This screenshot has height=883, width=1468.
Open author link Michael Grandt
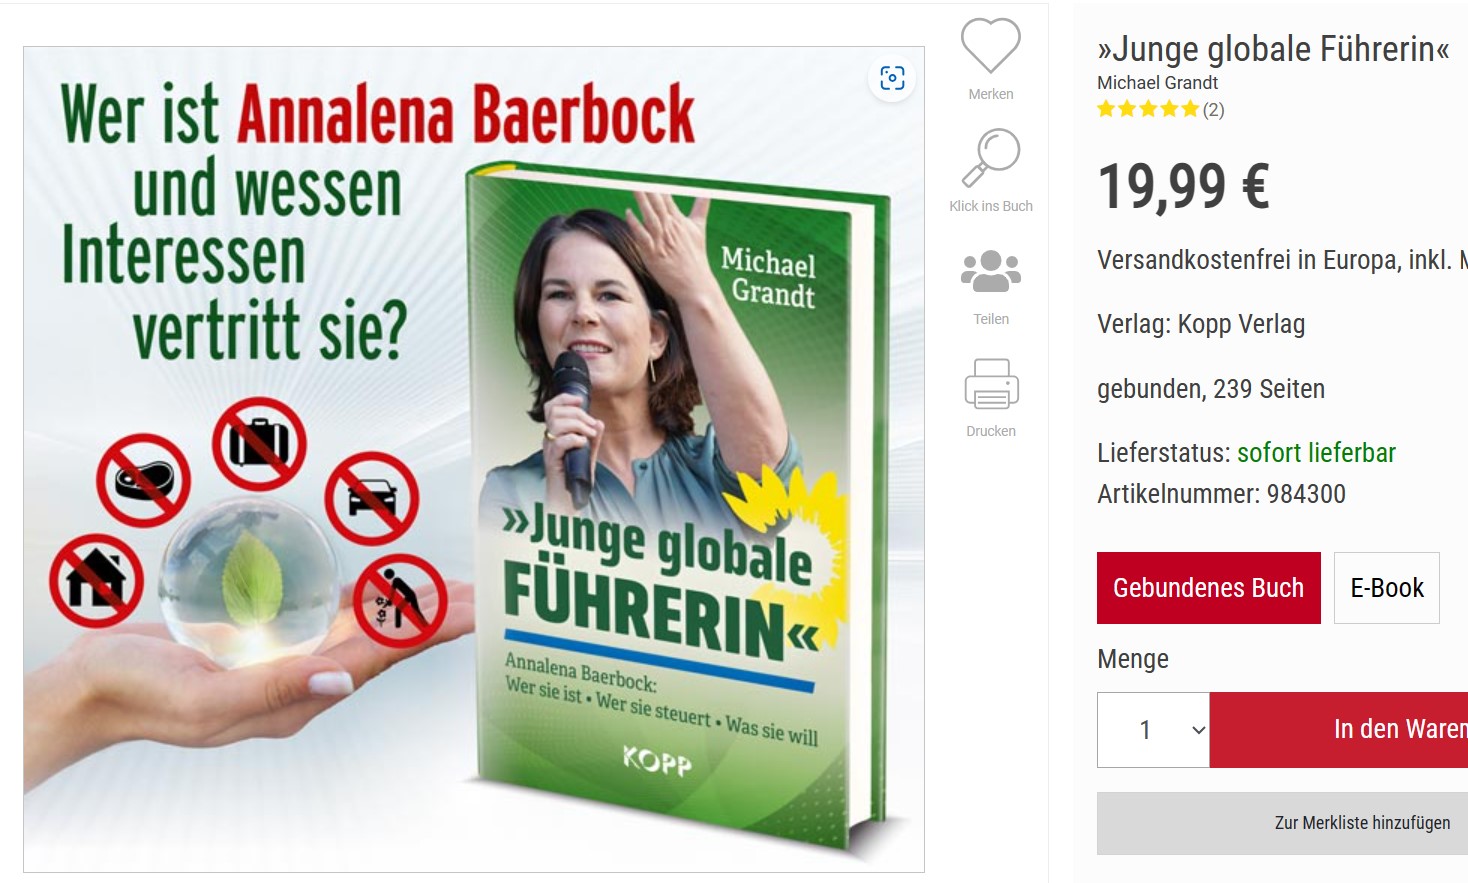(1157, 83)
